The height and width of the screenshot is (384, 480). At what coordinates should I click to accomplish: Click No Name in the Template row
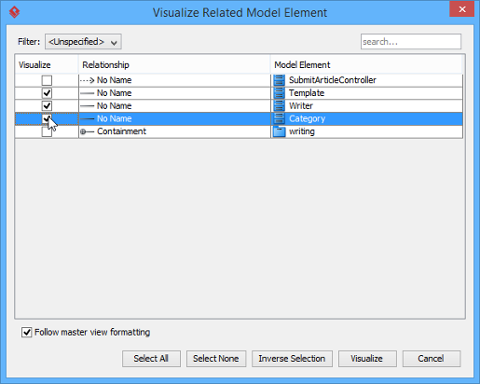tap(114, 93)
